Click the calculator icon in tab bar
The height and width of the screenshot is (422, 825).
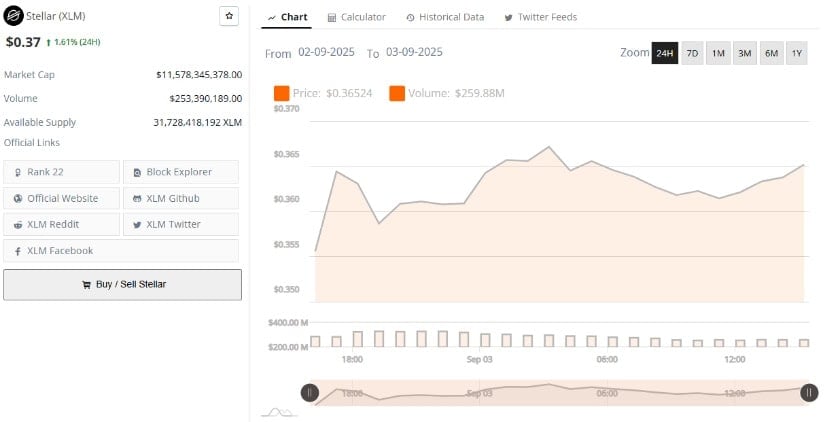click(x=331, y=18)
